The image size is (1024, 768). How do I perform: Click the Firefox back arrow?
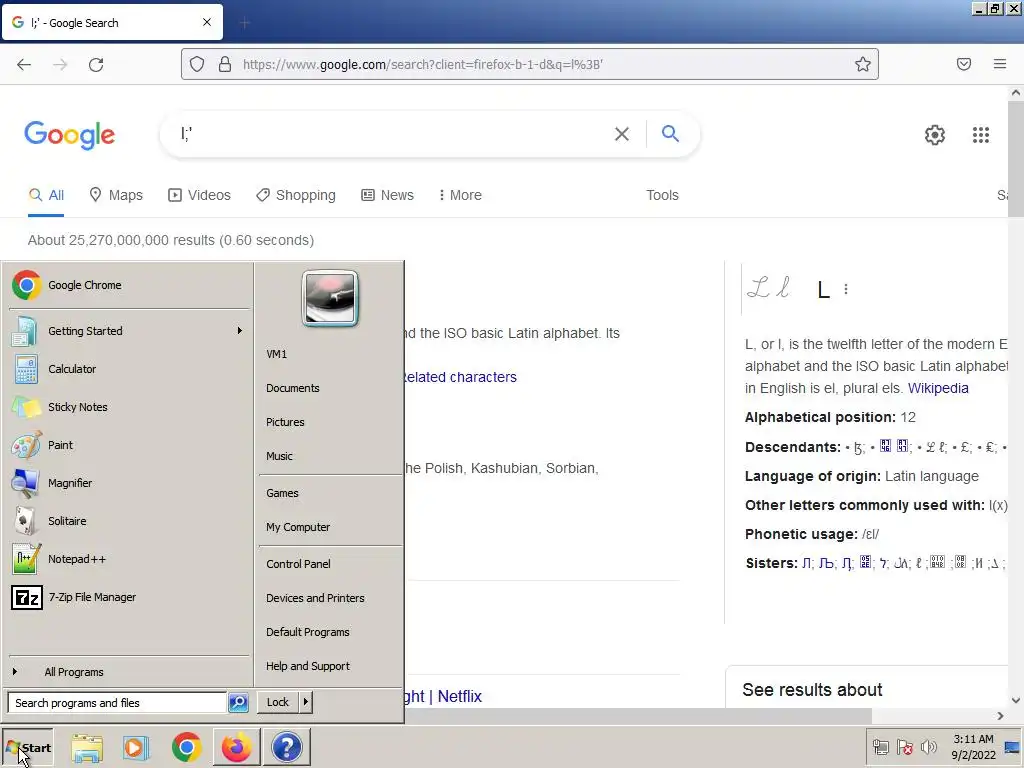(24, 64)
